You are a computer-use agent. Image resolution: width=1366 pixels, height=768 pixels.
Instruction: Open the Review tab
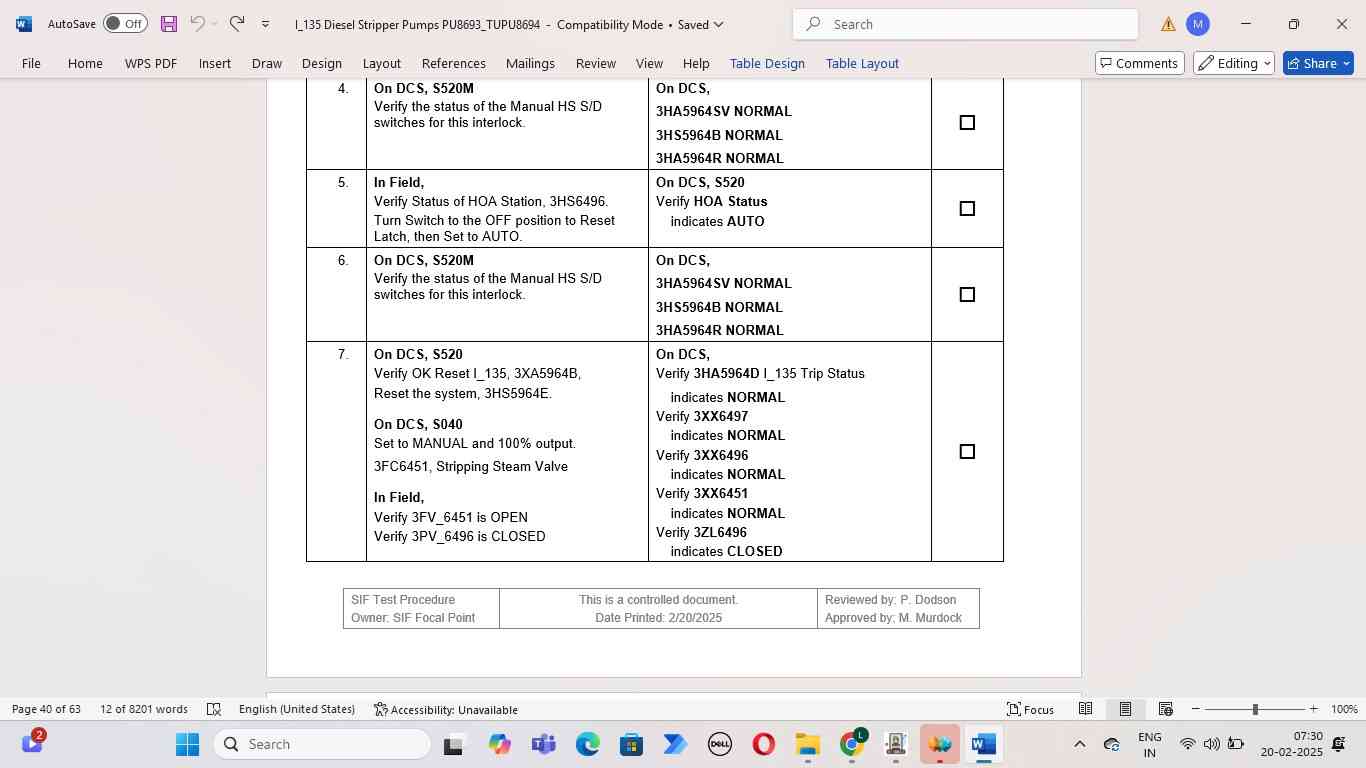pos(596,63)
